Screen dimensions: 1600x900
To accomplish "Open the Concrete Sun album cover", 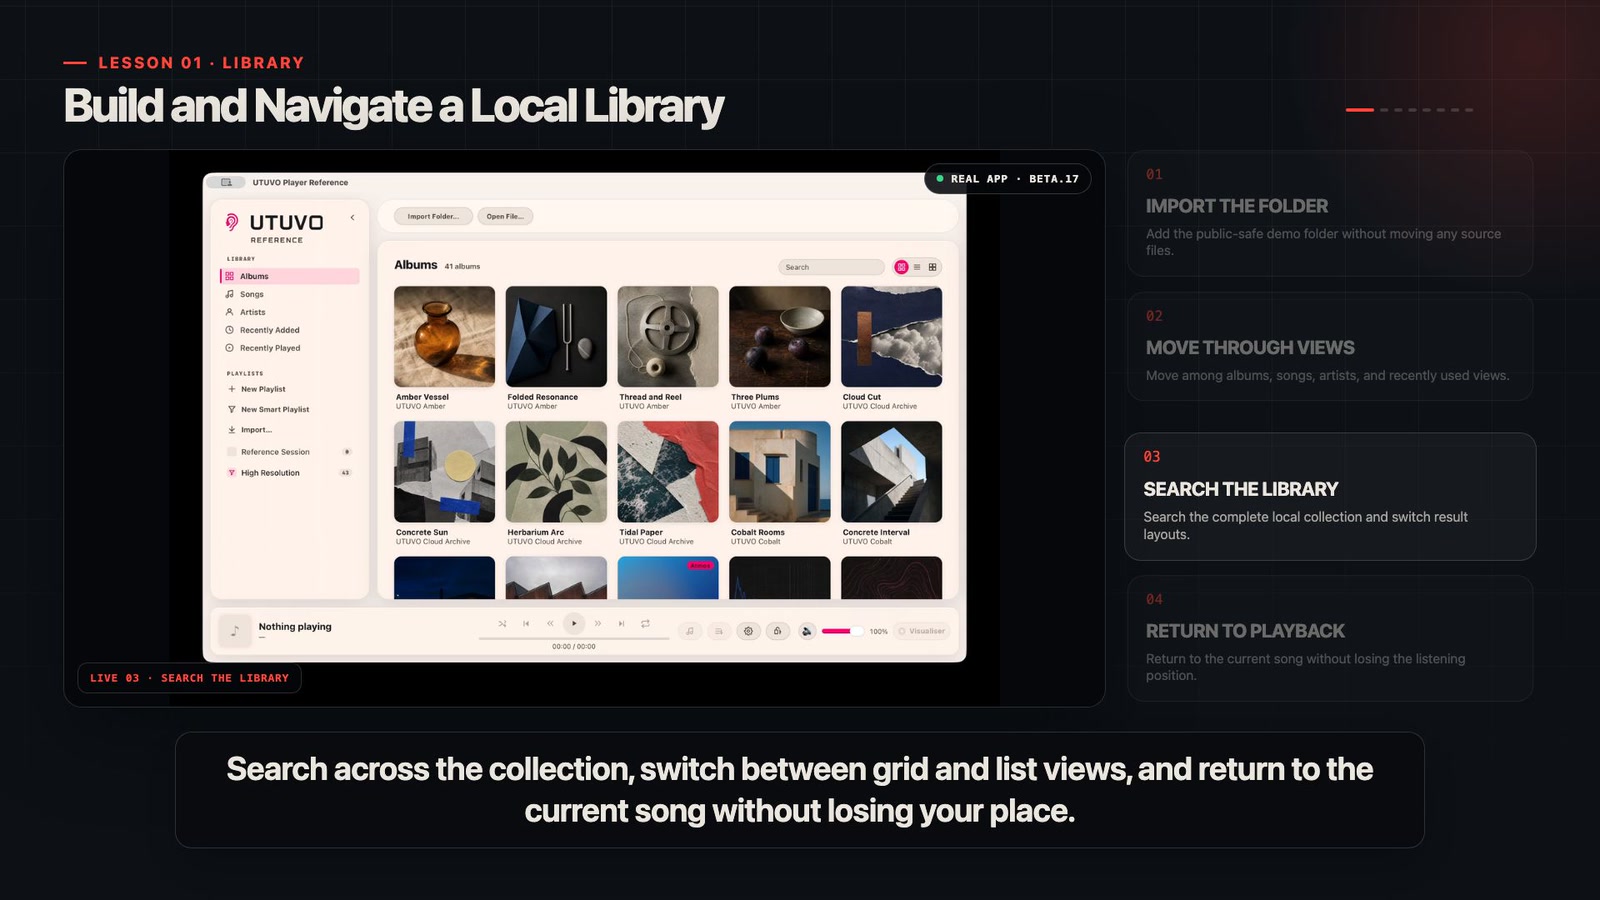I will pos(444,471).
